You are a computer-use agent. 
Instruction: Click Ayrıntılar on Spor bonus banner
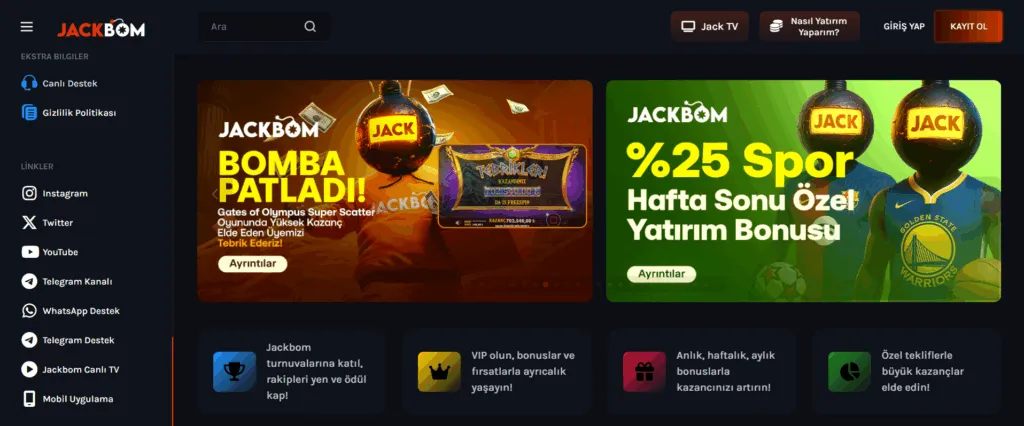(x=661, y=274)
